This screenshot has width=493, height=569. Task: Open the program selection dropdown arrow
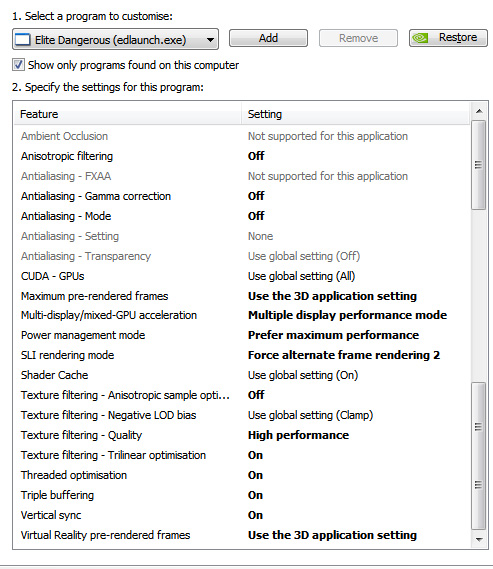210,40
